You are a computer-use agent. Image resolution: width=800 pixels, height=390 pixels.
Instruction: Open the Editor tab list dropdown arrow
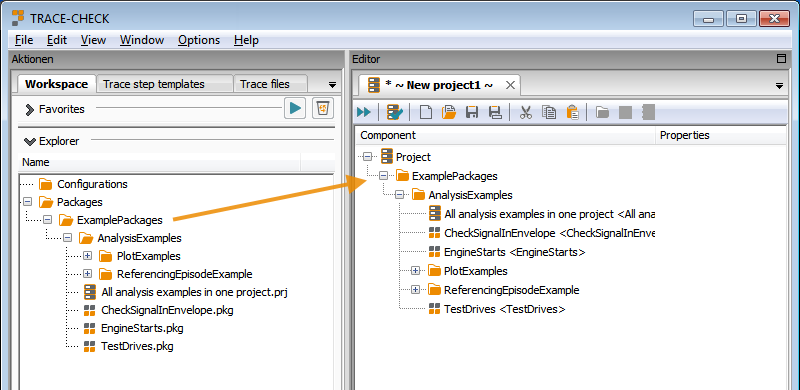coord(779,86)
